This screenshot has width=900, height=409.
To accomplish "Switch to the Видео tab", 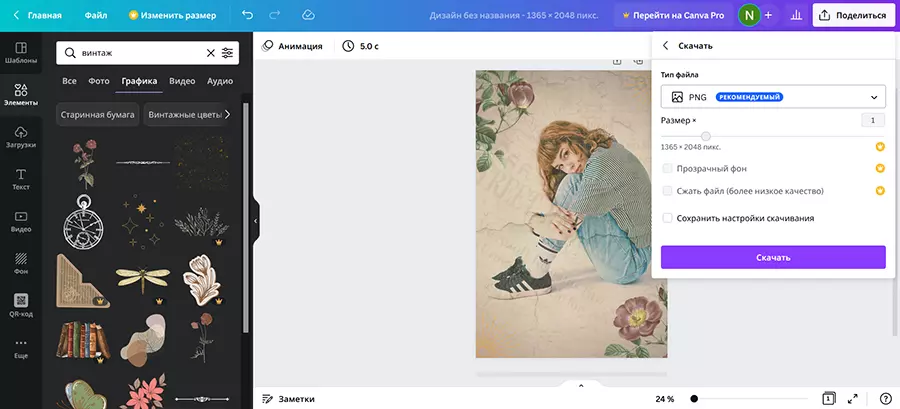I will coord(182,81).
